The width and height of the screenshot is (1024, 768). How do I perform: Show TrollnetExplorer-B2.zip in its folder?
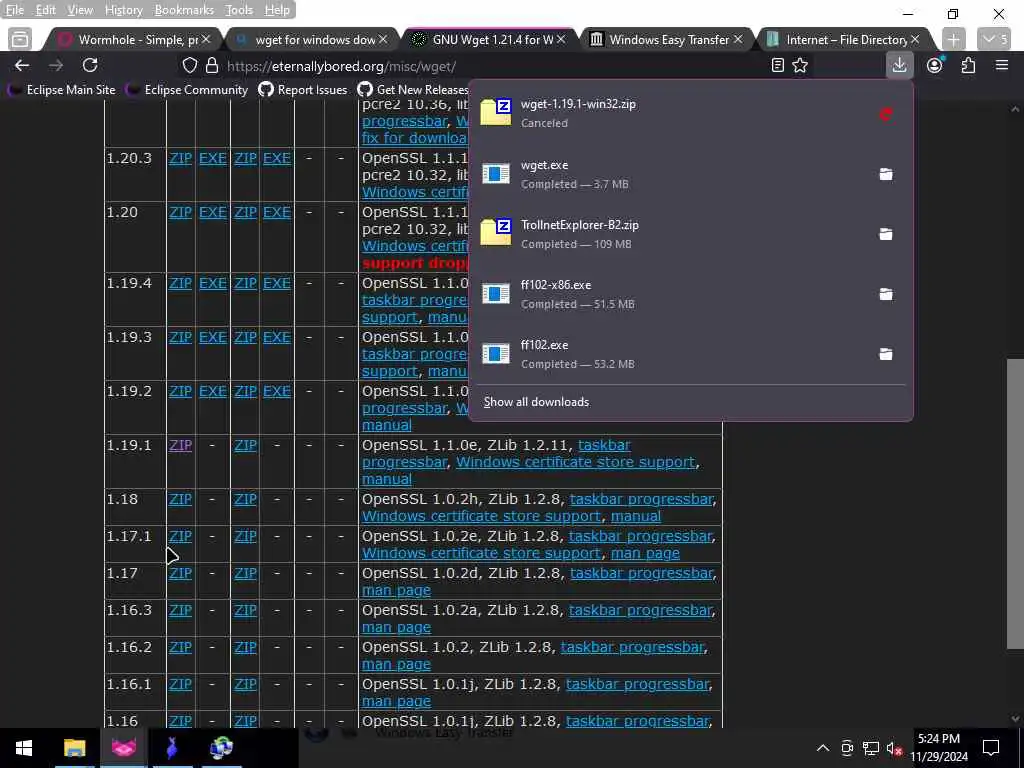point(886,234)
